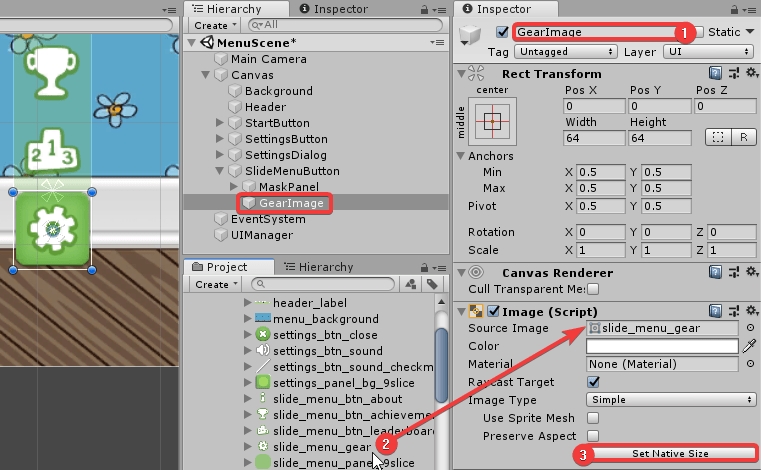Check the Use Sprite Mesh option
This screenshot has height=470, width=761.
594,418
